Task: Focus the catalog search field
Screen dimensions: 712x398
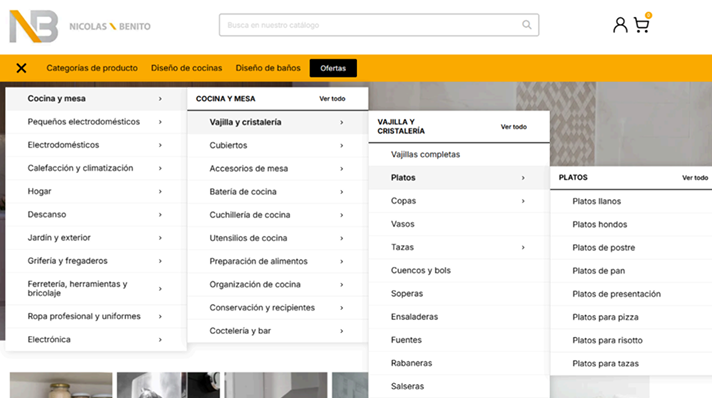Action: [379, 25]
